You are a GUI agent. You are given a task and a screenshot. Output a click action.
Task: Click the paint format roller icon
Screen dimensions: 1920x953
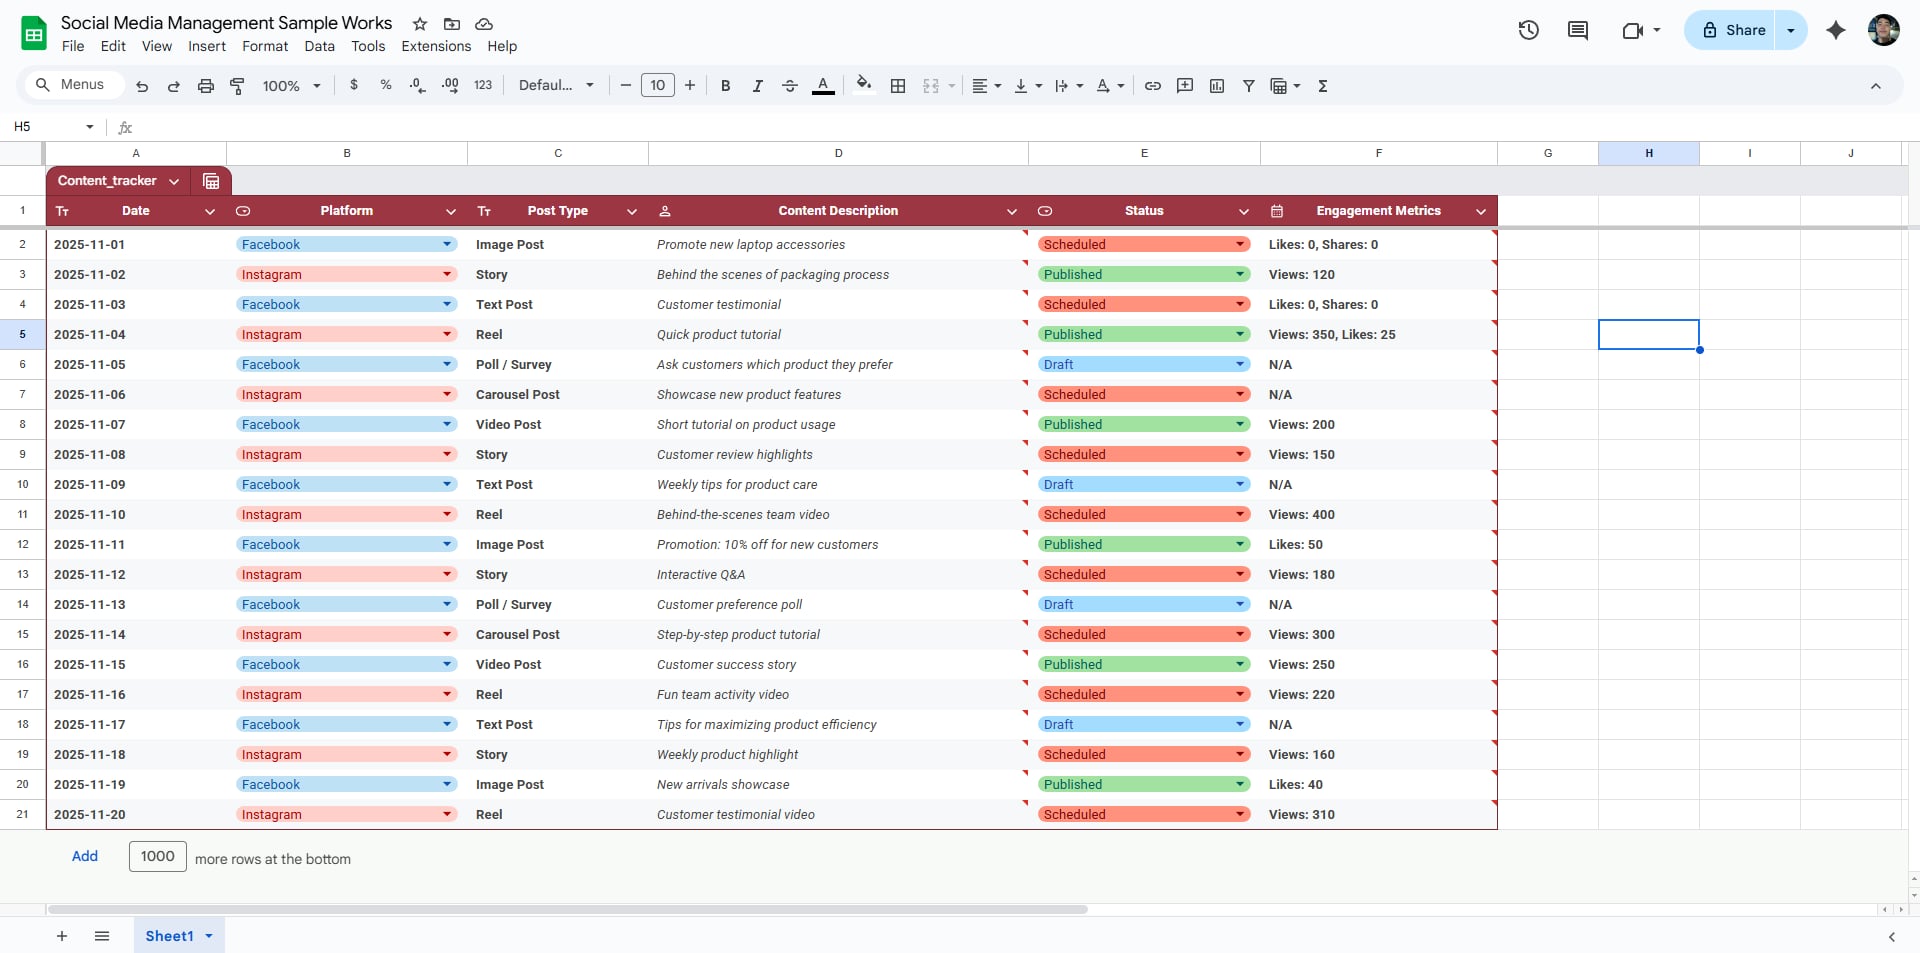(237, 86)
